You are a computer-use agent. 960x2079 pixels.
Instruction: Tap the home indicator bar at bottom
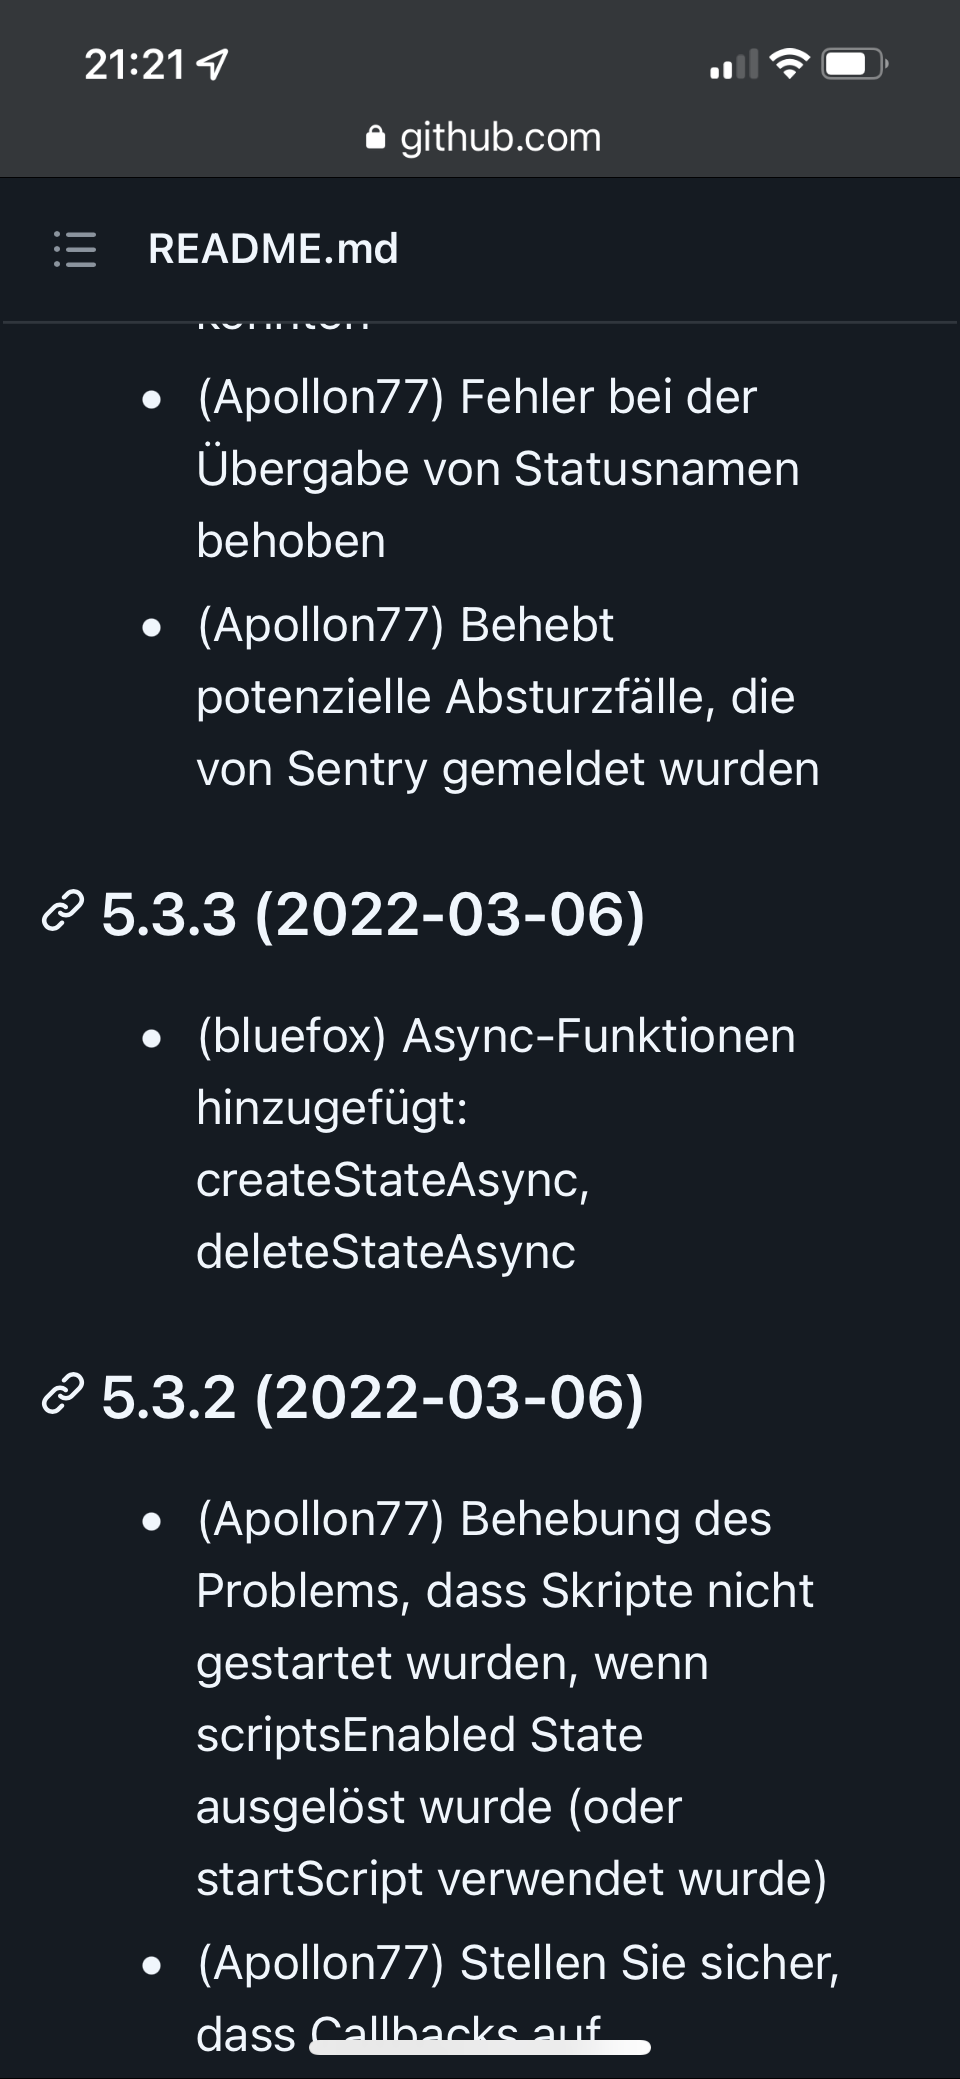pyautogui.click(x=480, y=2047)
